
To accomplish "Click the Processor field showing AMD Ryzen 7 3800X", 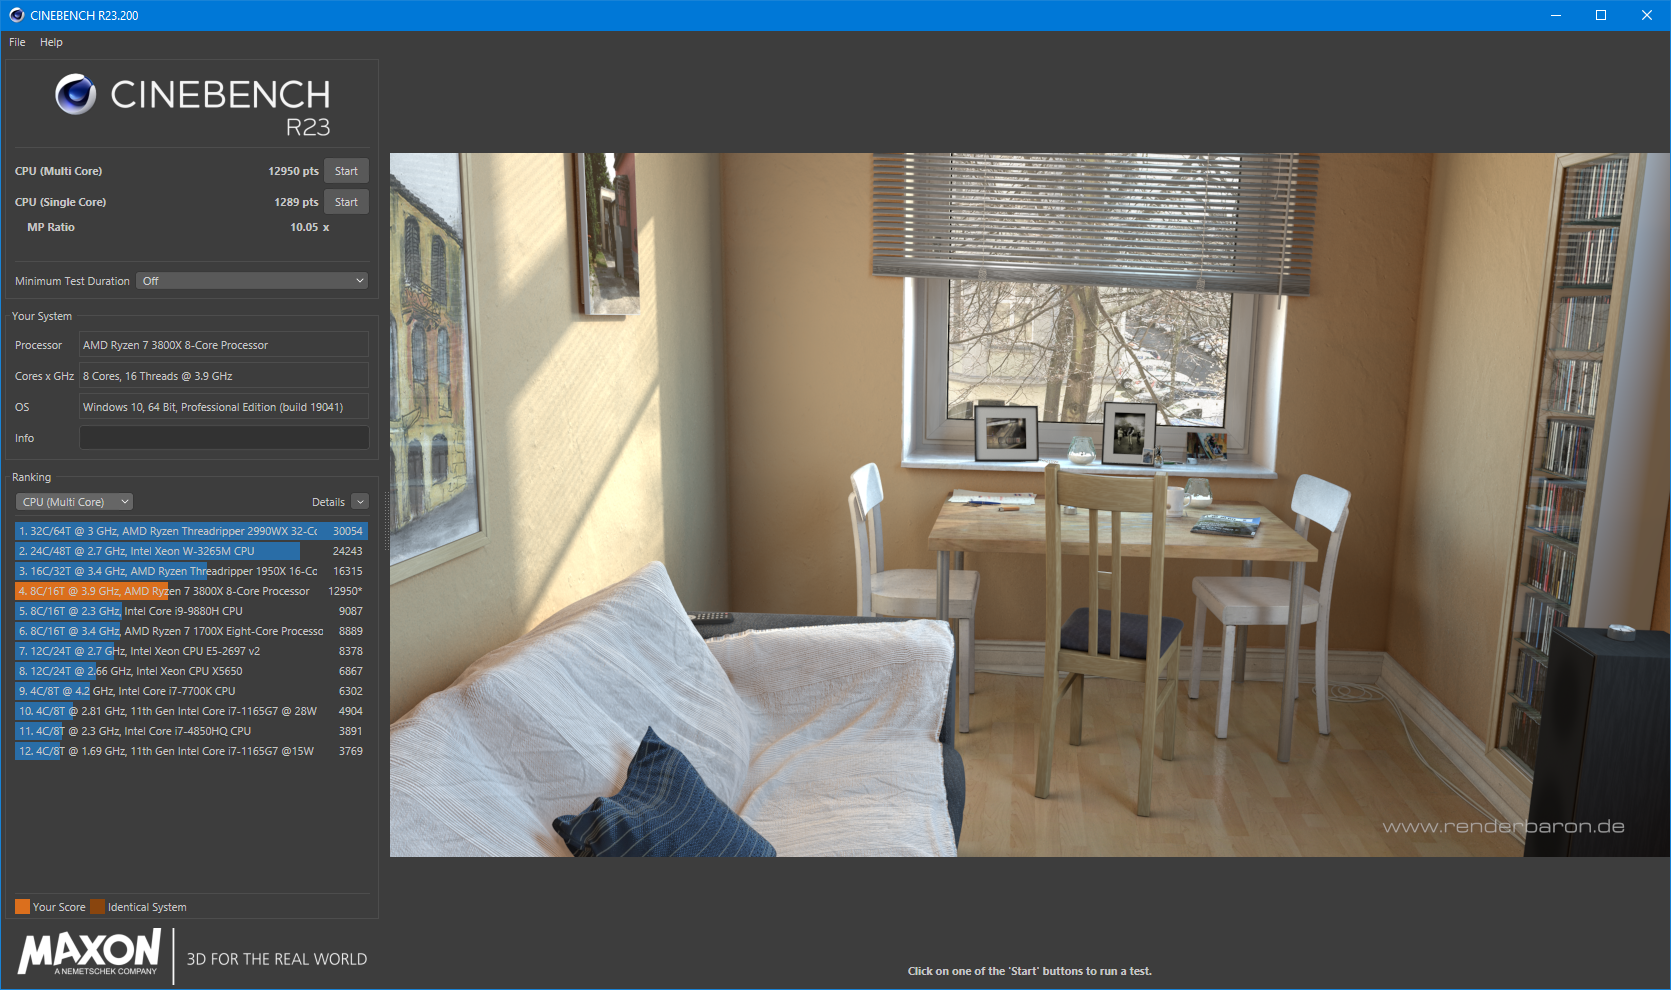I will tap(224, 345).
